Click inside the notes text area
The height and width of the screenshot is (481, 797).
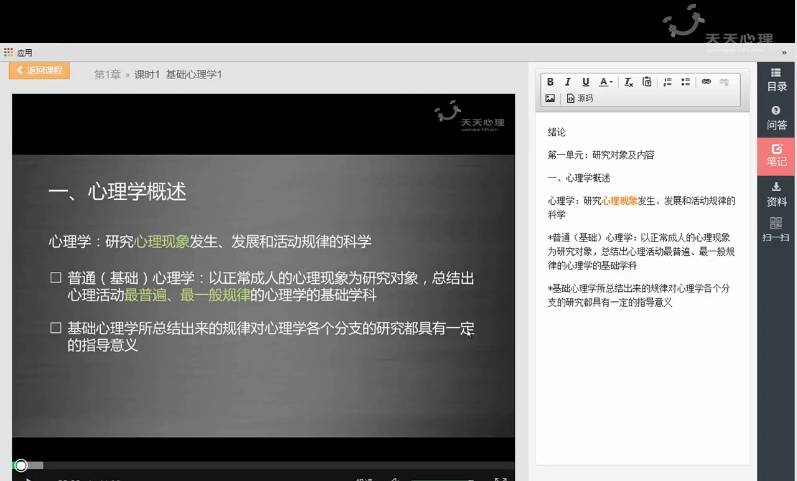(641, 380)
